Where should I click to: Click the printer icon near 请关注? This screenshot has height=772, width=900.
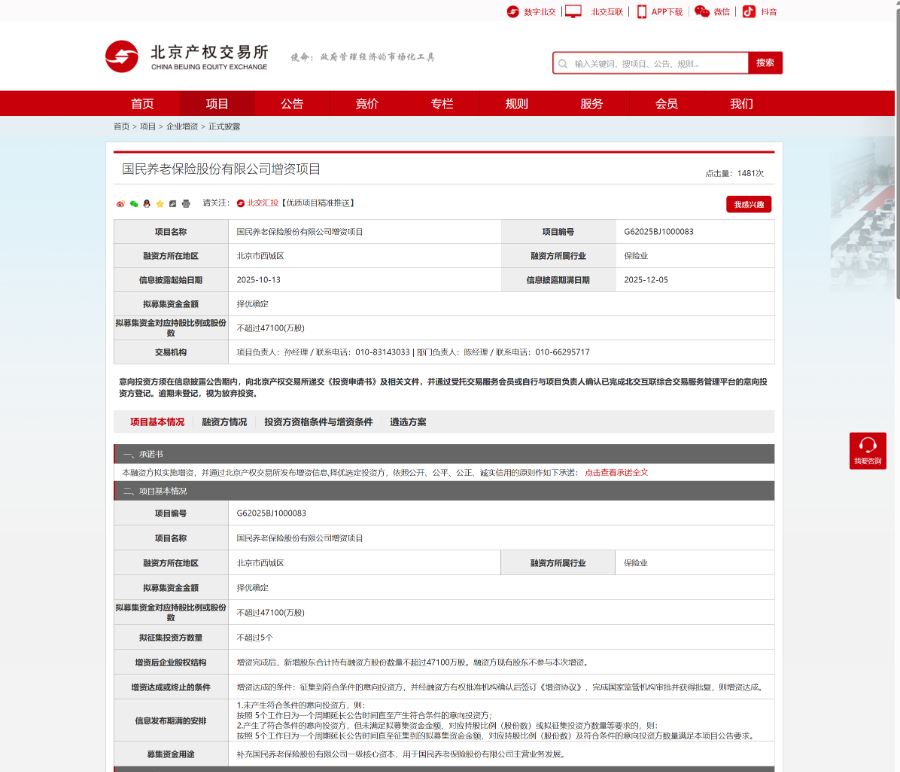point(185,204)
